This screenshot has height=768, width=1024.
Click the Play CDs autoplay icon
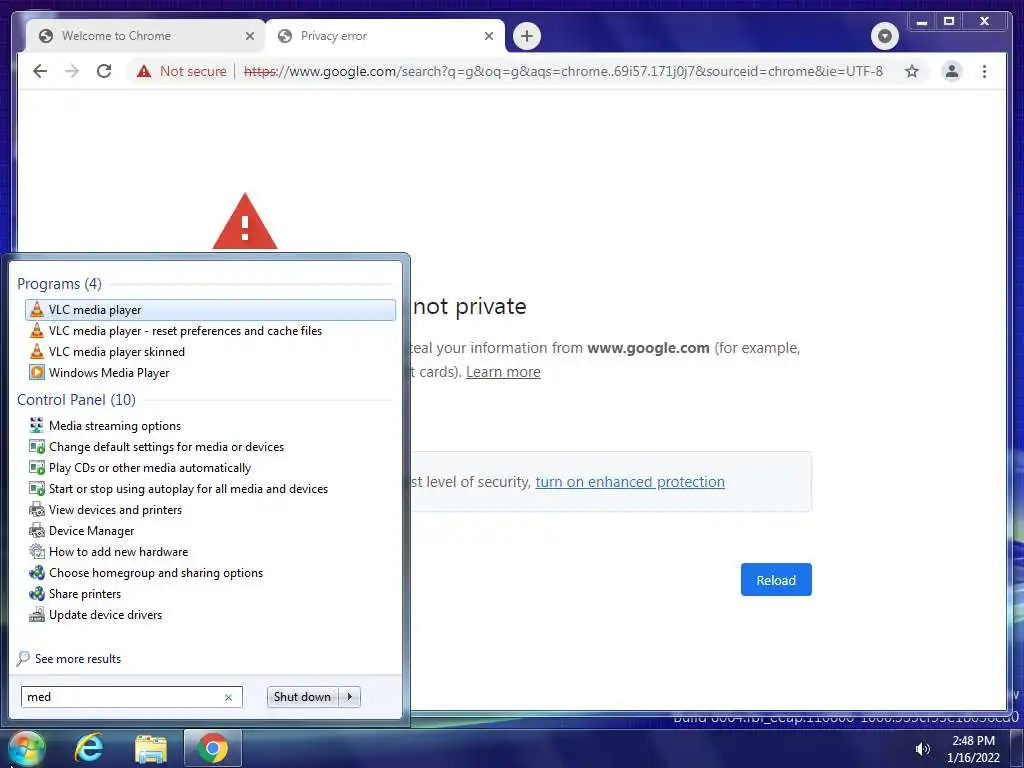pyautogui.click(x=37, y=468)
